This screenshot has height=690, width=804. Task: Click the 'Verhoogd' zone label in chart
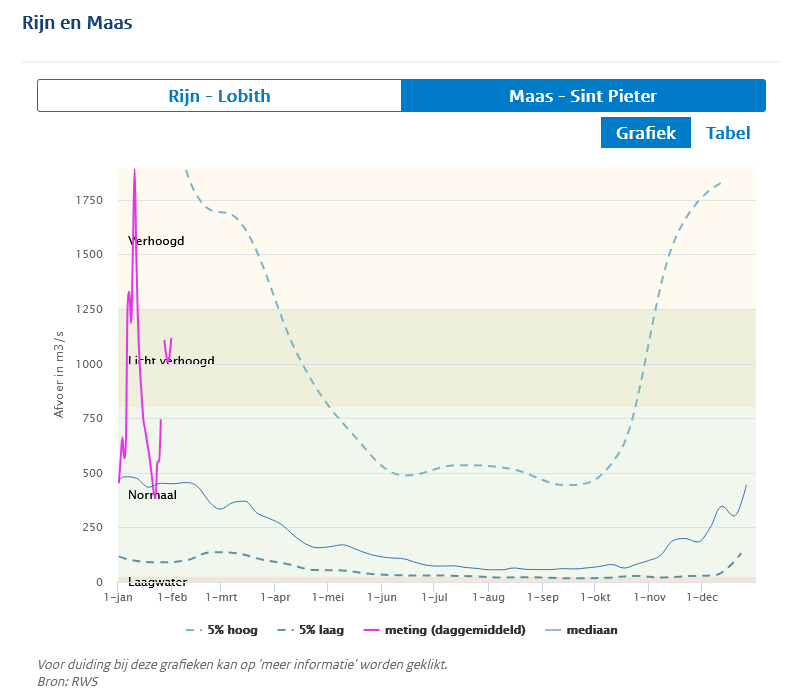point(156,241)
